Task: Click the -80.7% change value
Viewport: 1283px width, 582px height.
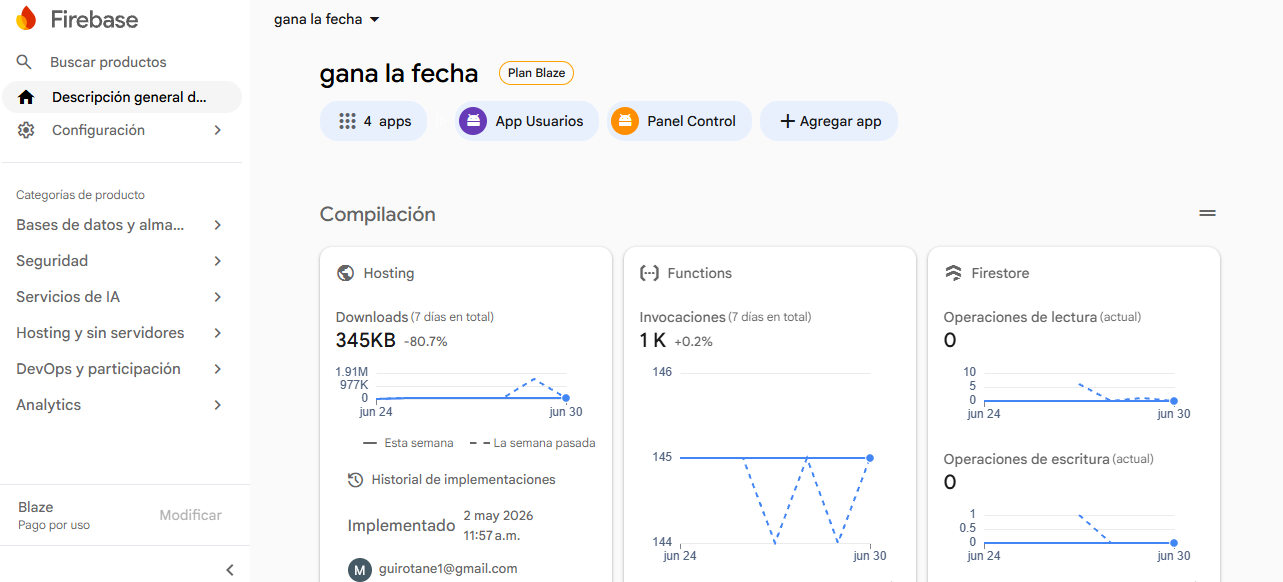Action: point(426,341)
